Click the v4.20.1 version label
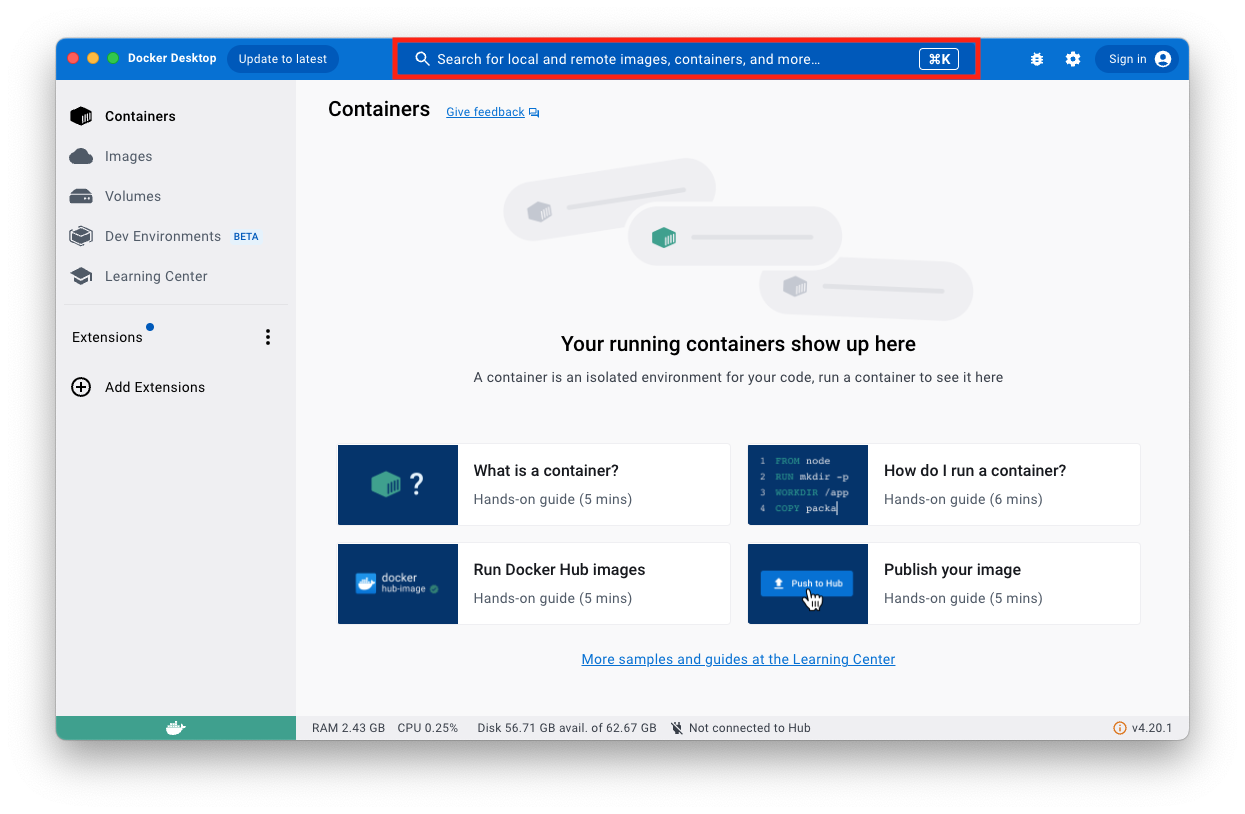The image size is (1245, 814). (x=1152, y=728)
